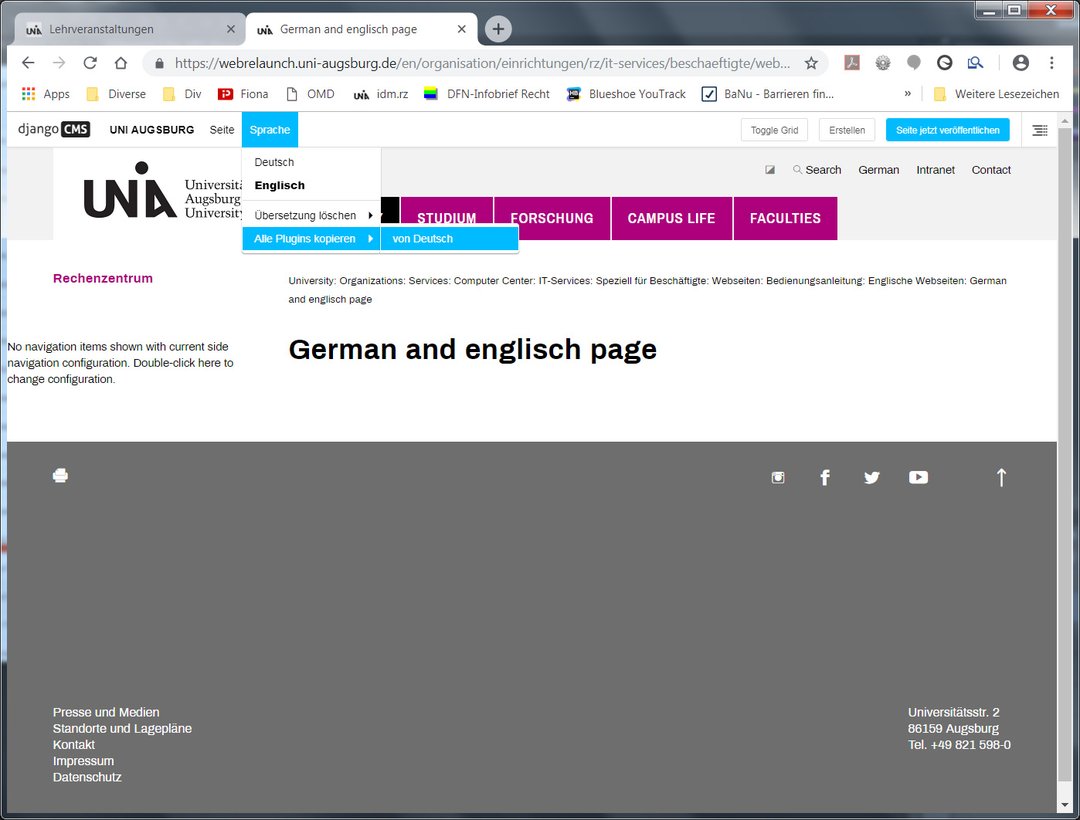Image resolution: width=1080 pixels, height=820 pixels.
Task: Open the Diverse bookmarks folder
Action: pos(116,94)
